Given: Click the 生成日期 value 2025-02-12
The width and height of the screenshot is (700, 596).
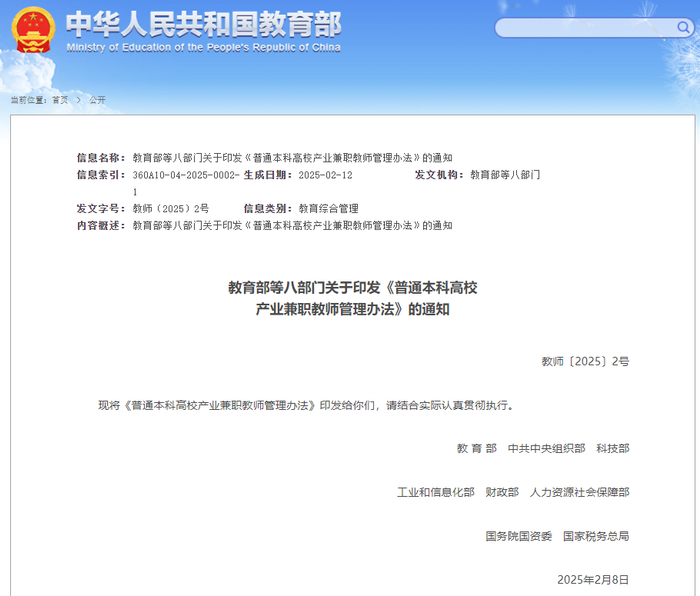Looking at the screenshot, I should (x=325, y=175).
